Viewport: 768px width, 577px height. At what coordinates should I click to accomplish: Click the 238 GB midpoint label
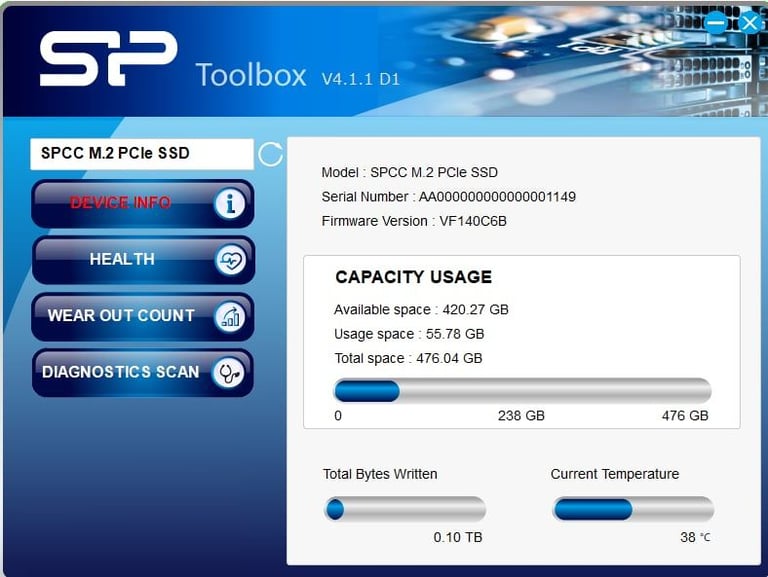[521, 416]
